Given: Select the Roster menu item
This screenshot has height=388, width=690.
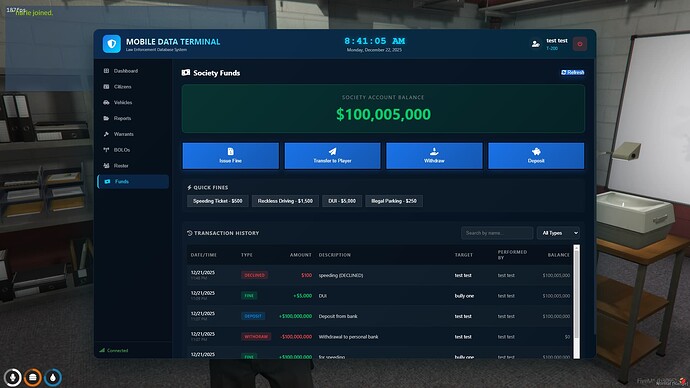Looking at the screenshot, I should tap(133, 166).
